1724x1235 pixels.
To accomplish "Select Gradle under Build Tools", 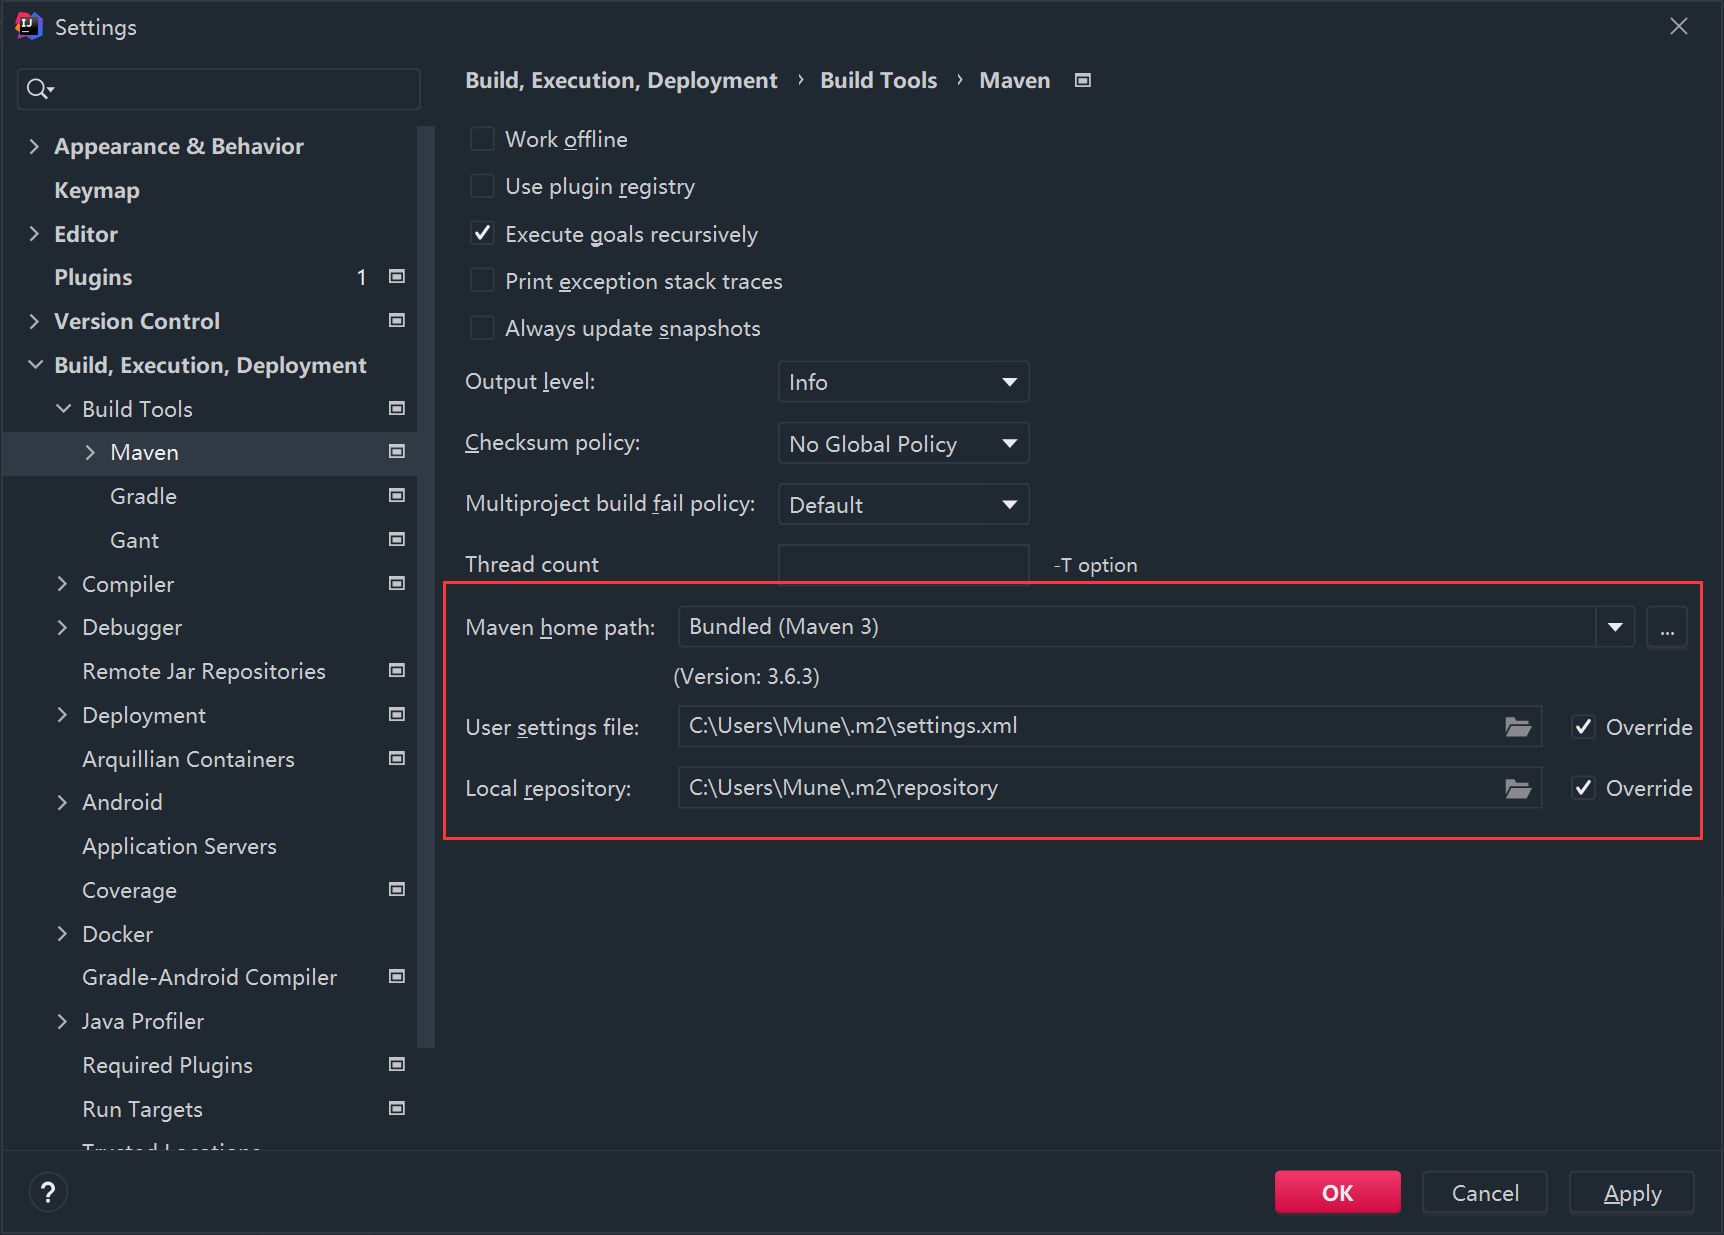I will (x=143, y=496).
